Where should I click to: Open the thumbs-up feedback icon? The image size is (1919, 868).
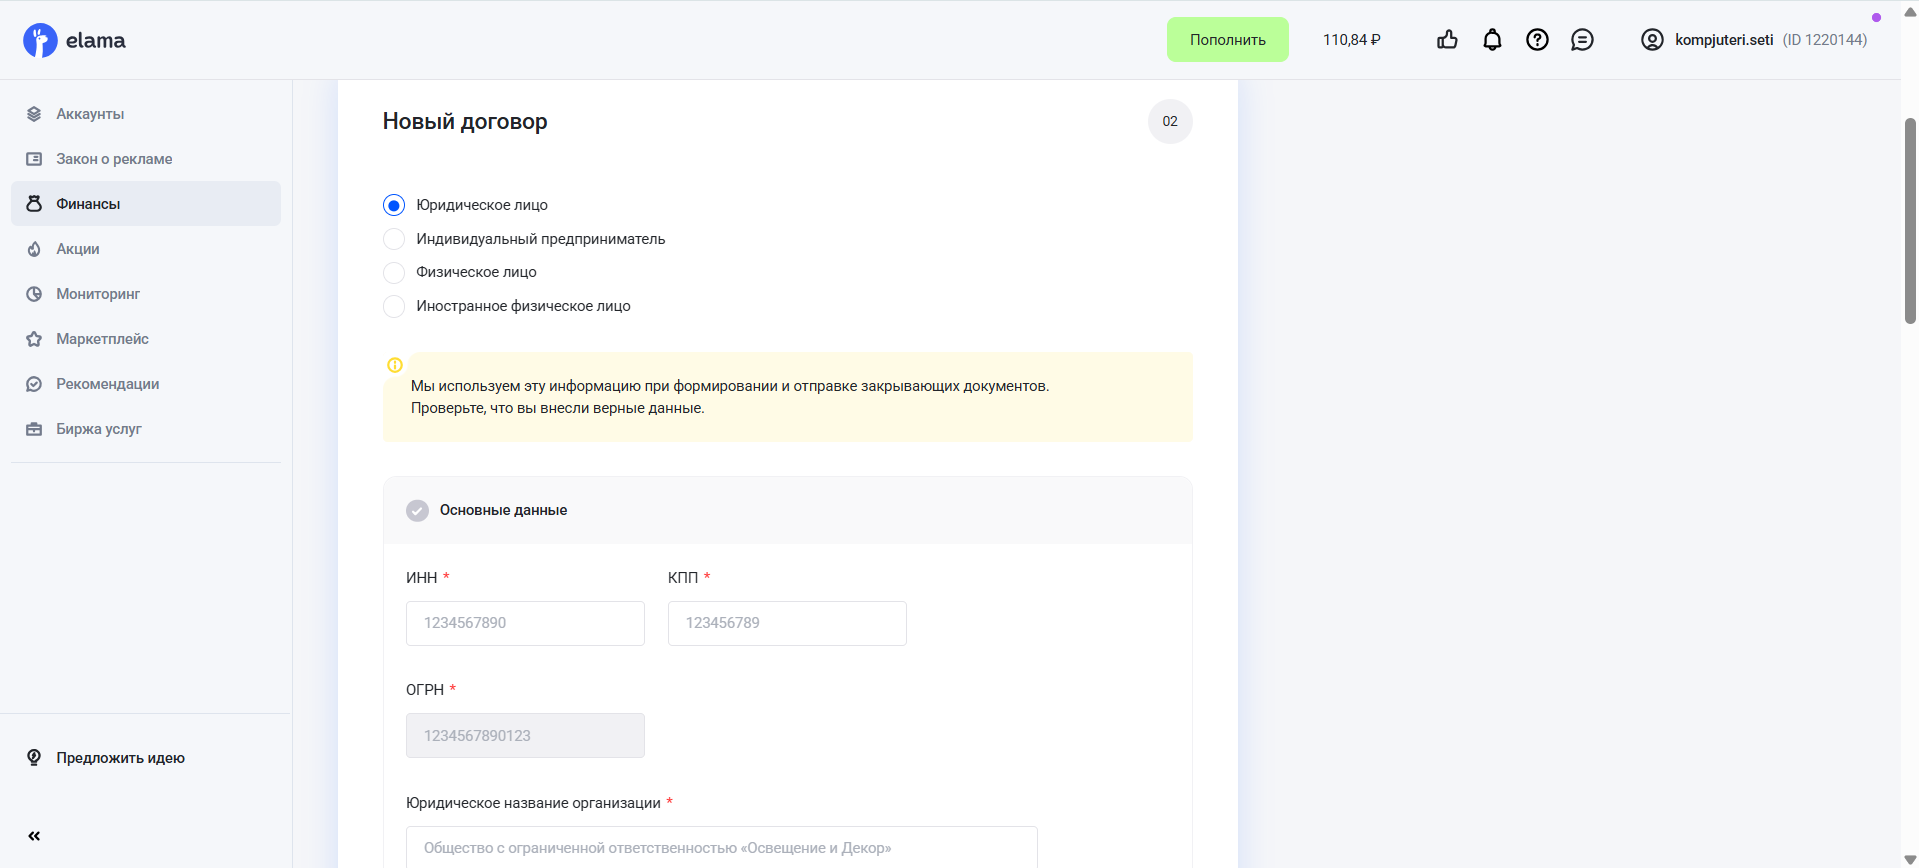(1447, 40)
